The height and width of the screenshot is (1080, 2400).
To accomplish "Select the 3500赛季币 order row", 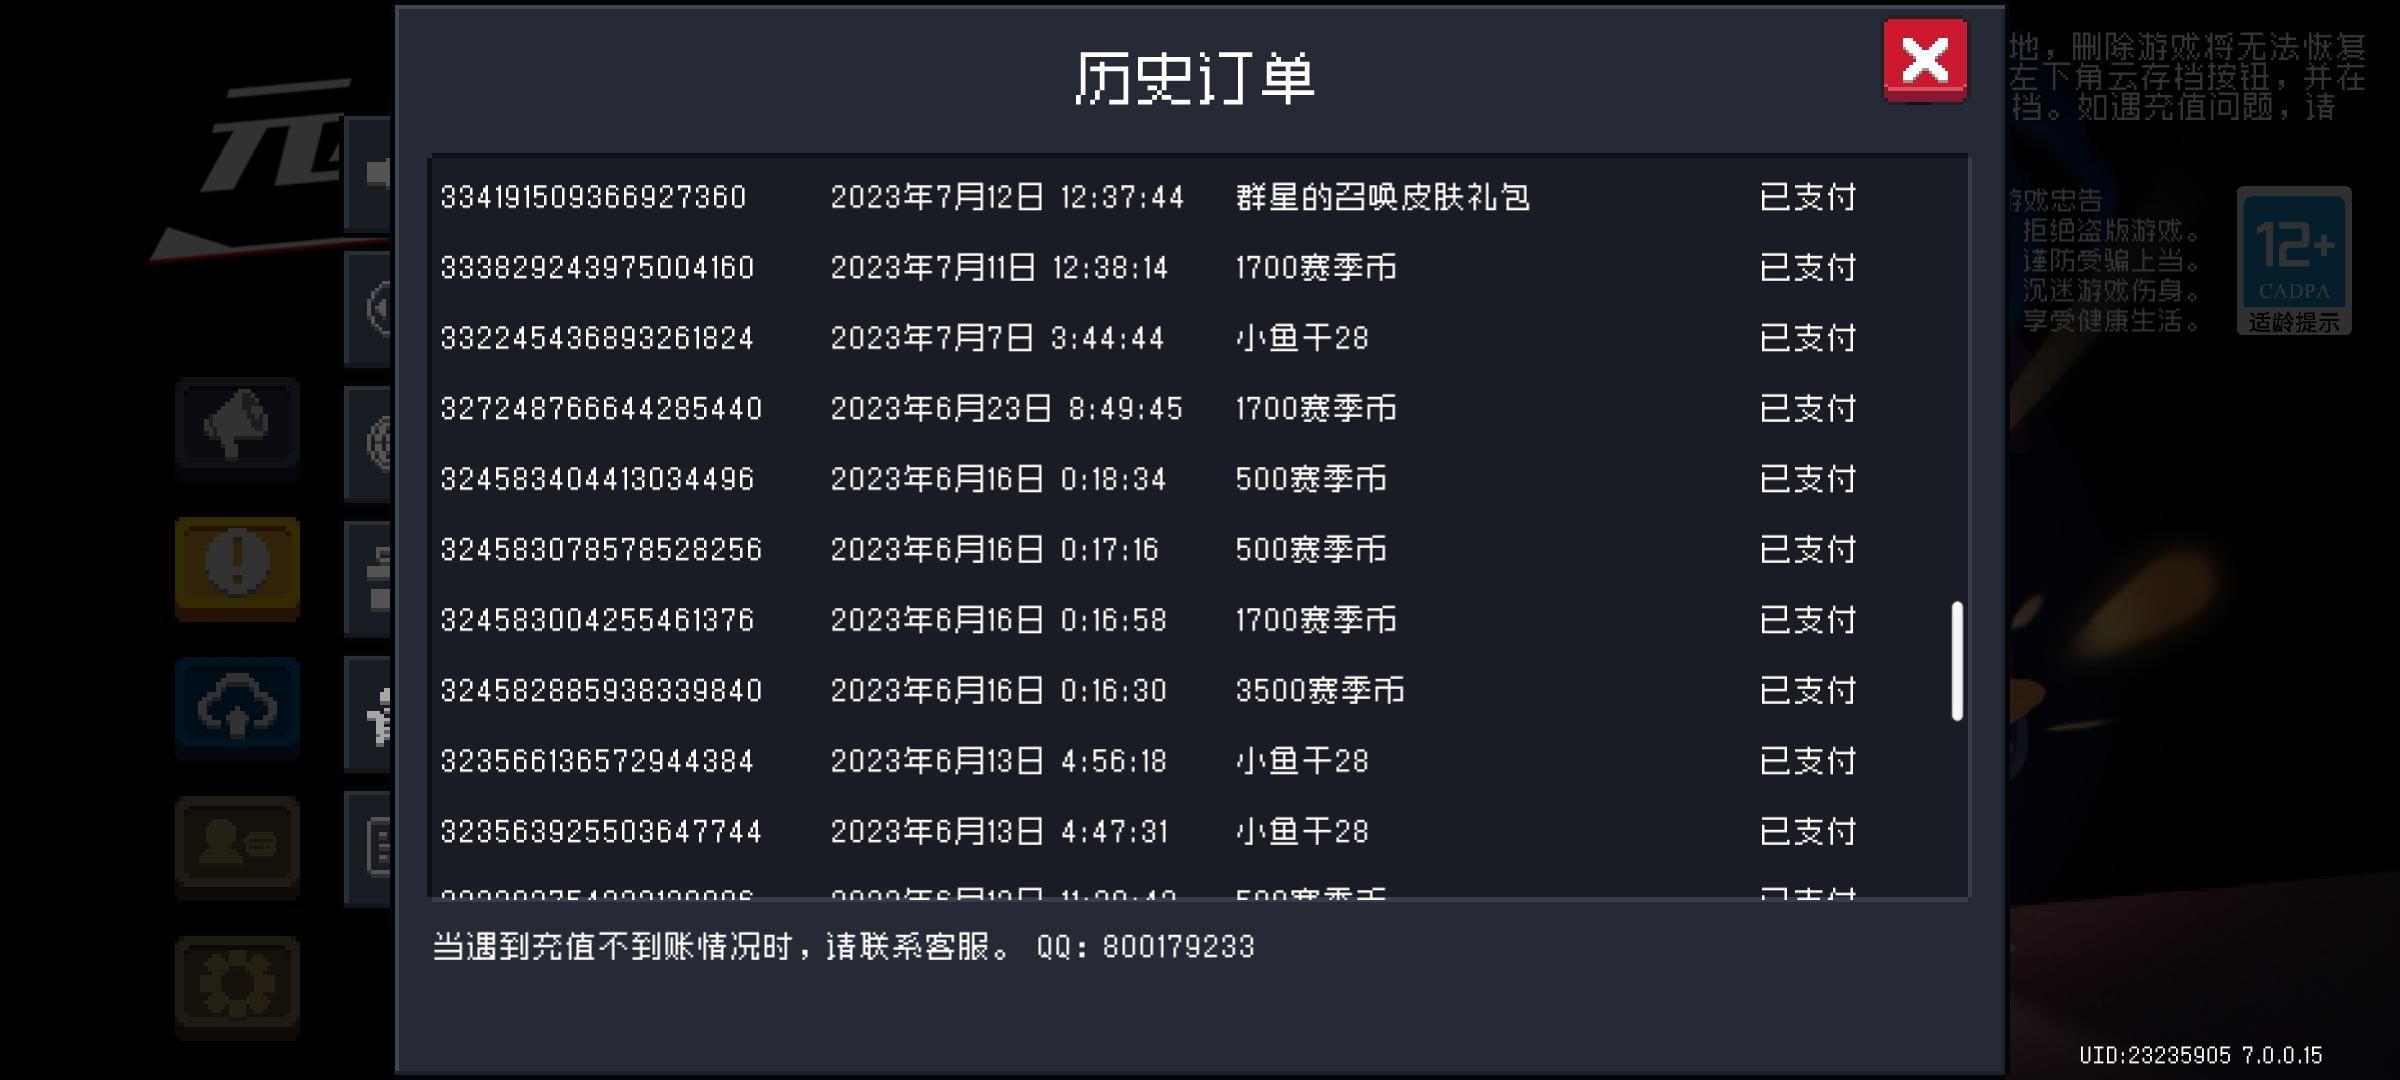I will coord(1320,691).
